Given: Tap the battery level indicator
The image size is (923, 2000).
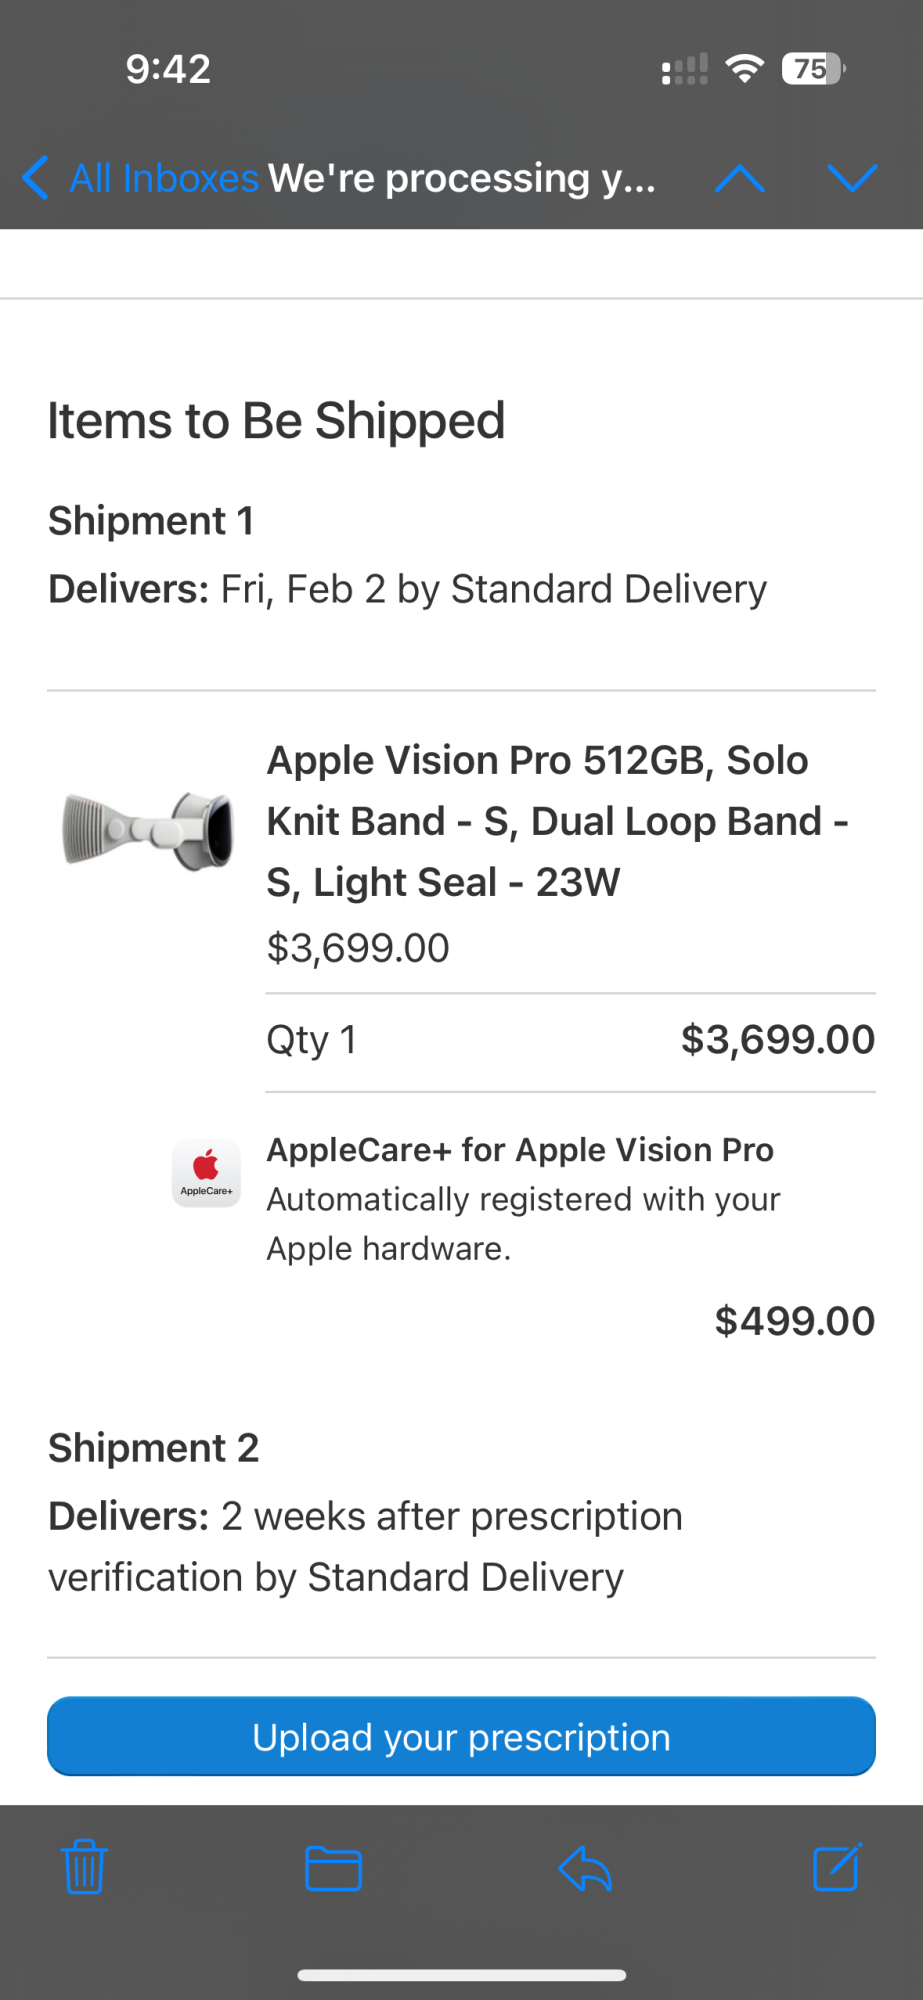Looking at the screenshot, I should click(813, 69).
